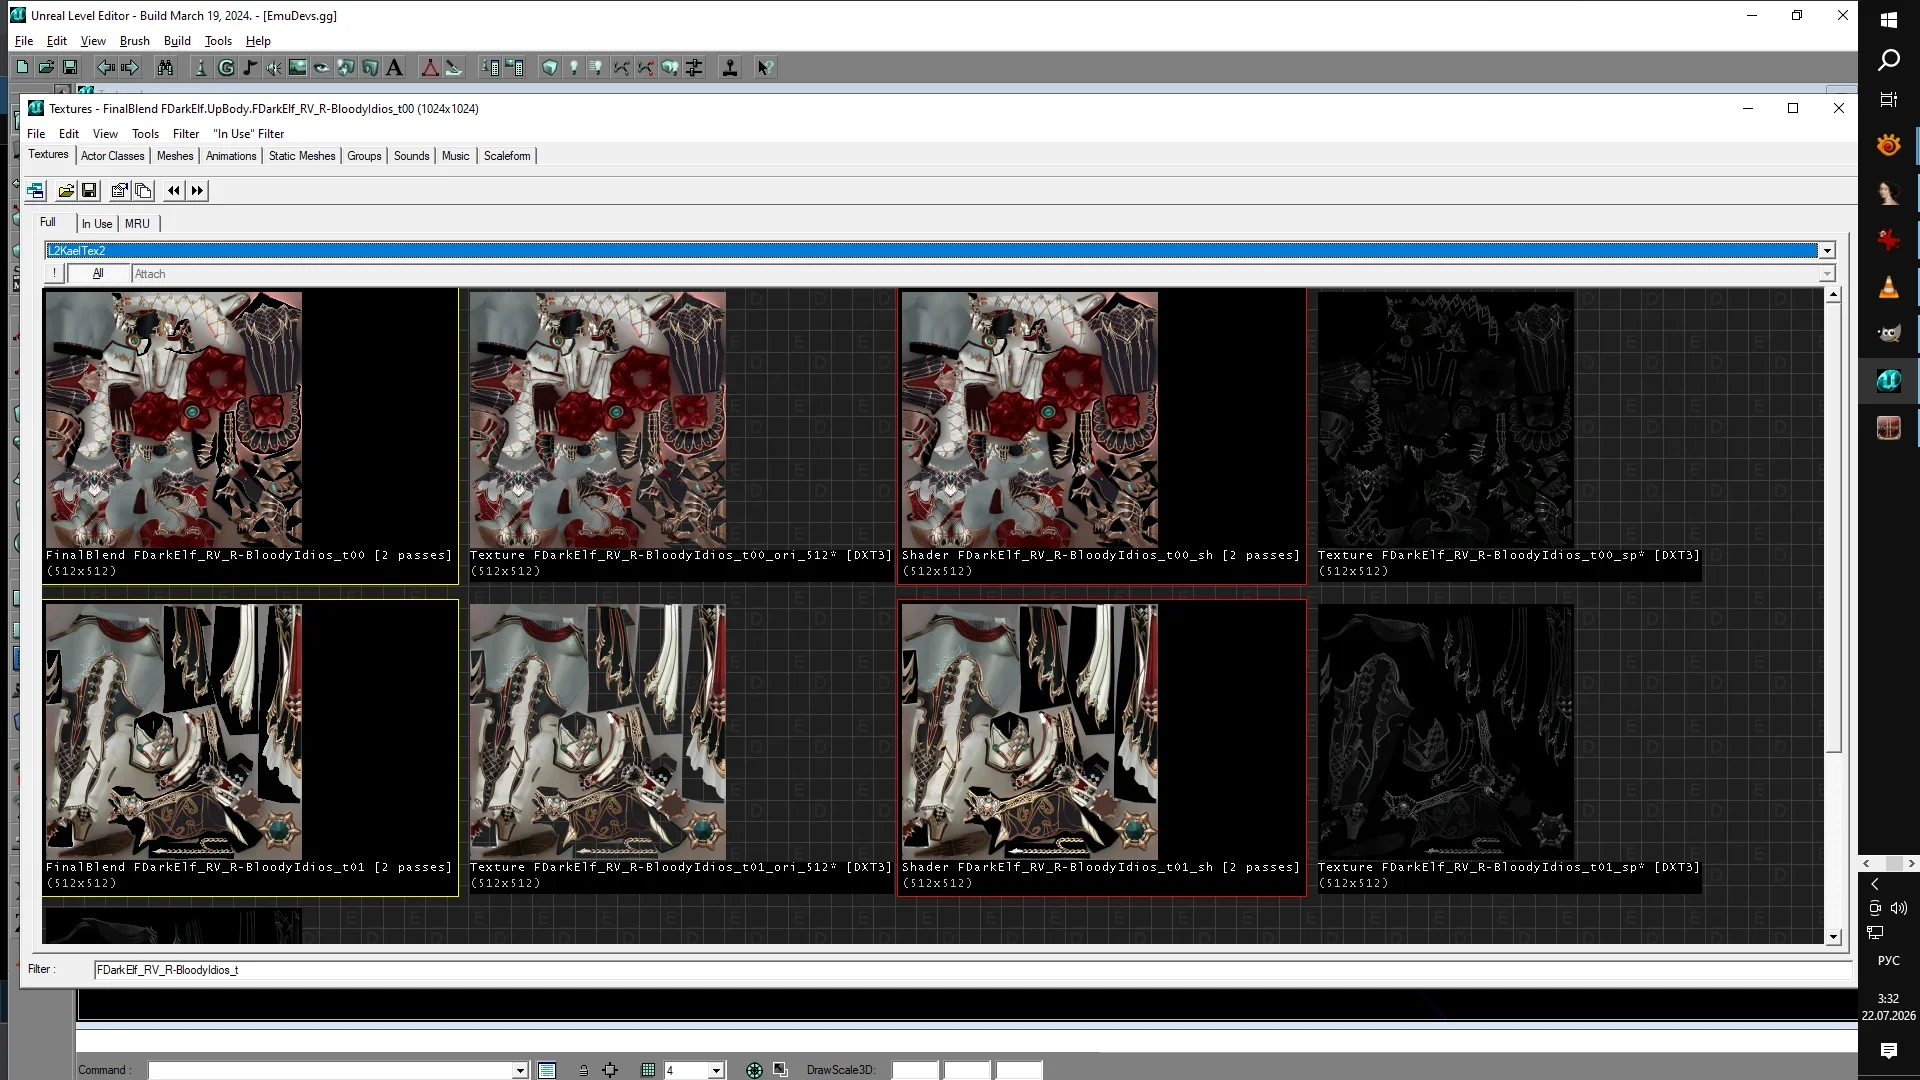Click the New Level icon in main toolbar
This screenshot has width=1920, height=1080.
click(x=22, y=67)
